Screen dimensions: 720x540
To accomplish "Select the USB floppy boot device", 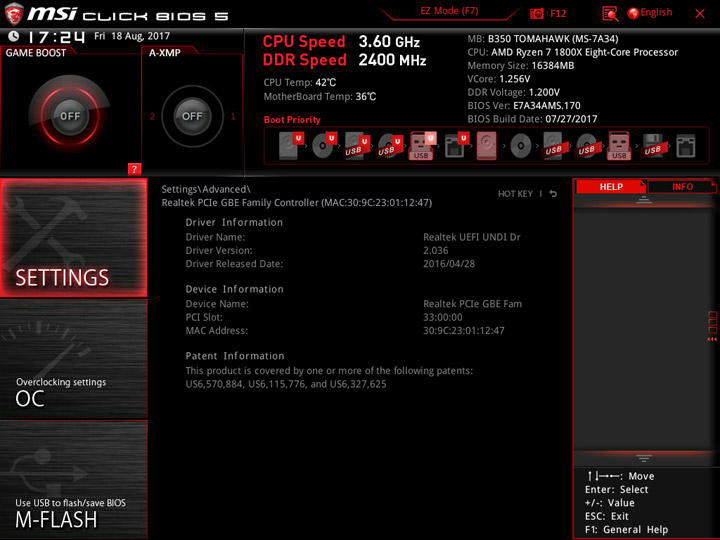I will [653, 146].
